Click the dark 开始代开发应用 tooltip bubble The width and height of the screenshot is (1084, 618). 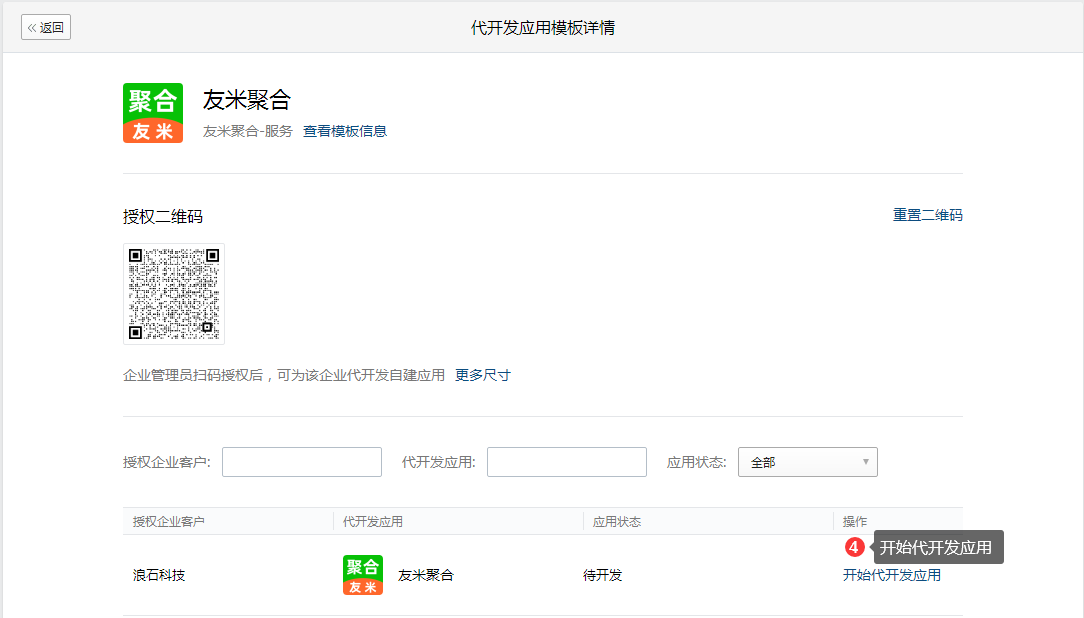click(x=937, y=547)
